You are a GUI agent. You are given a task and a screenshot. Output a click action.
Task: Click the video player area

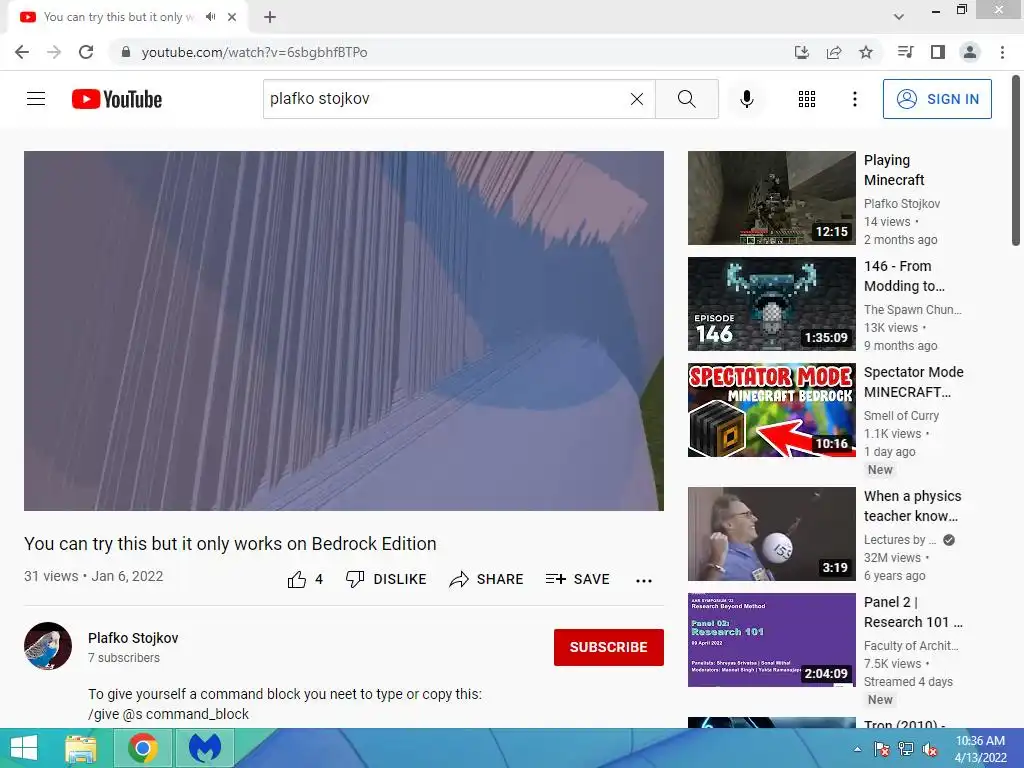[344, 330]
